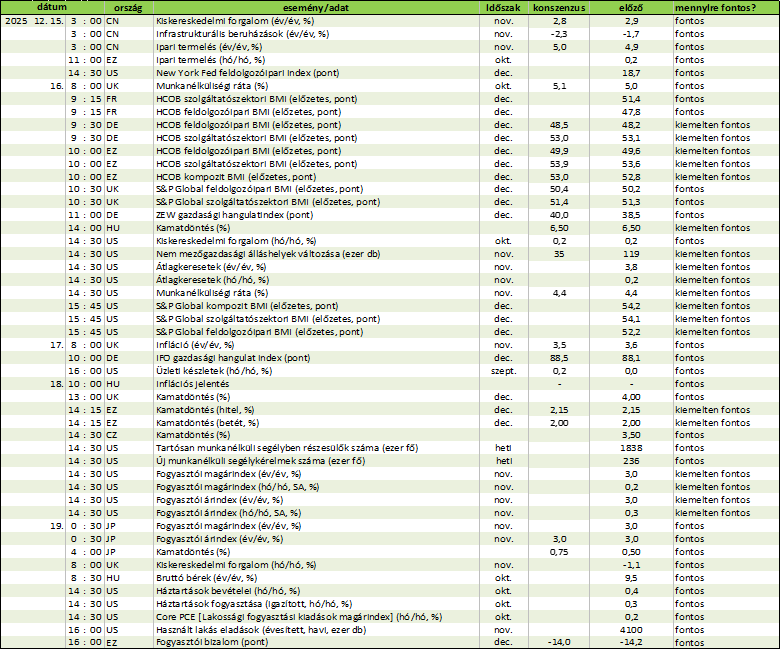Select the "Kamatdöntés (betét, %)" cell
Viewport: 781px width, 650px height.
tap(316, 423)
